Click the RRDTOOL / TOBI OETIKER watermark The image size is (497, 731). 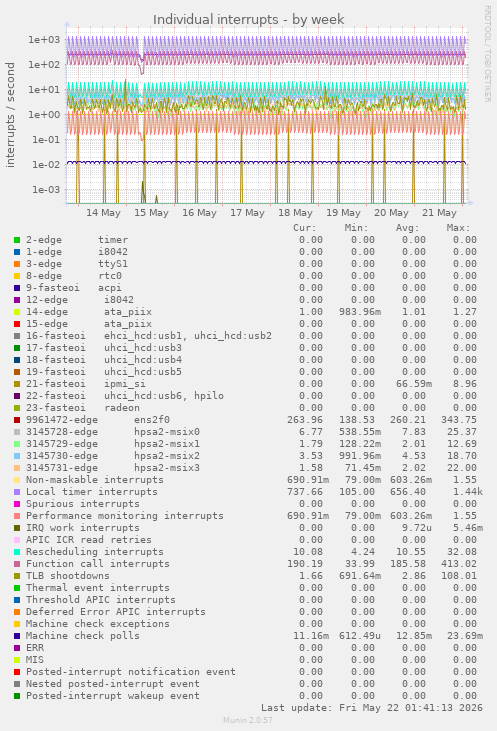(x=487, y=54)
